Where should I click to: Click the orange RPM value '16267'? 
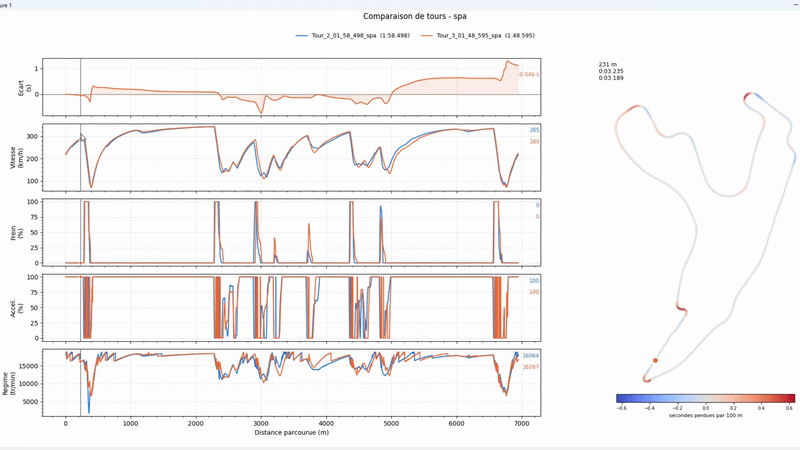(531, 367)
